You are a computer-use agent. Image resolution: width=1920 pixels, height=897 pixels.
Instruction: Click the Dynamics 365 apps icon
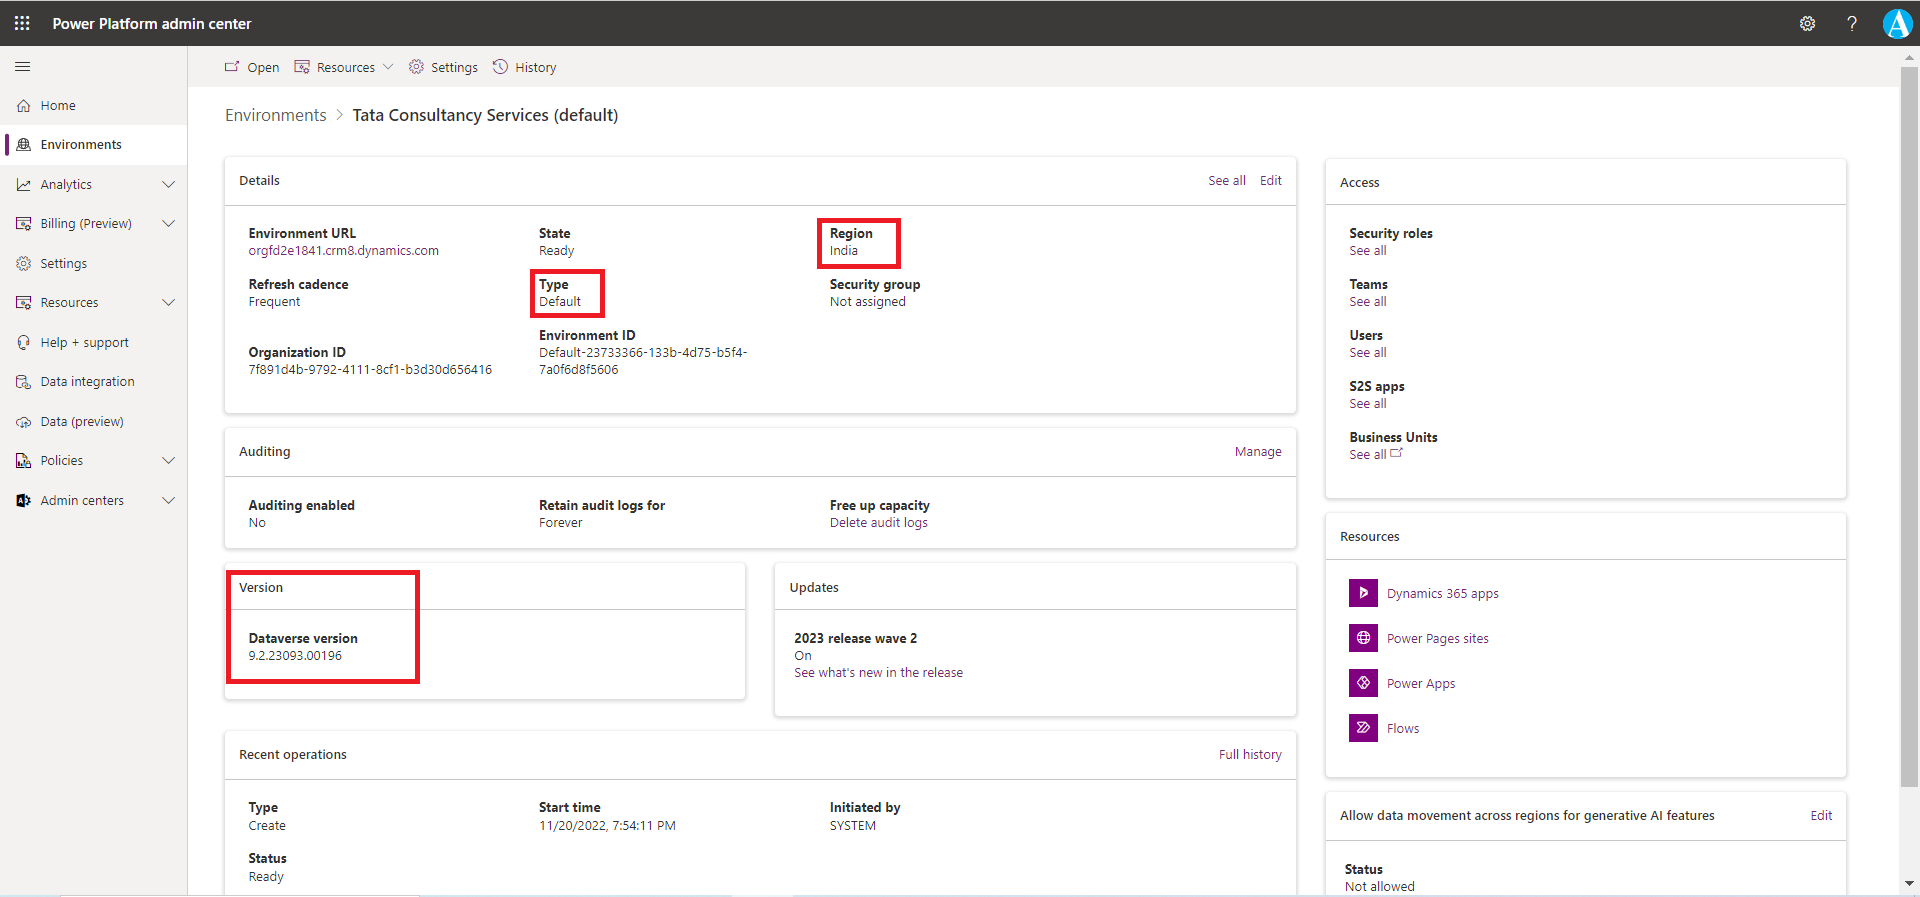[1363, 593]
